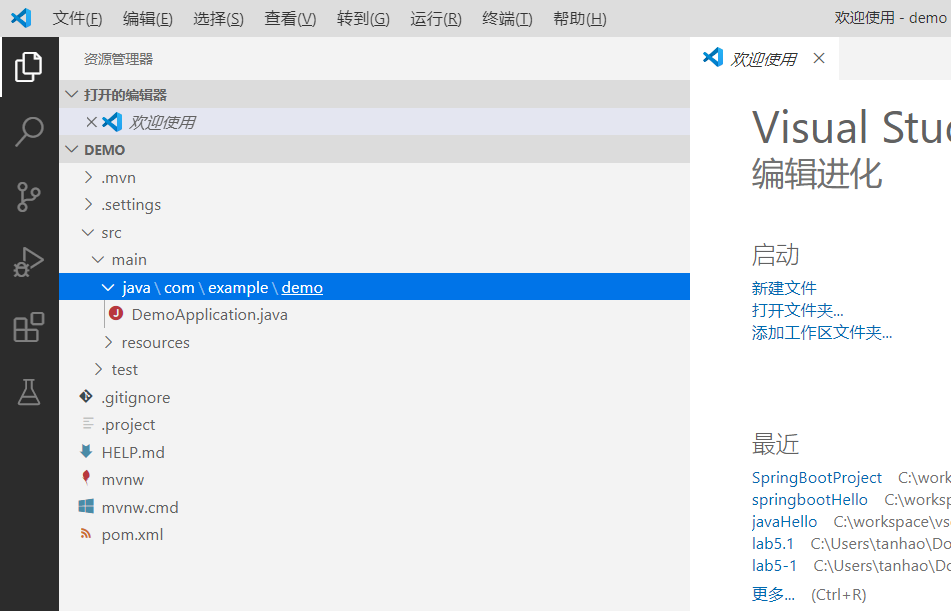Click the 新建文件 link

click(x=784, y=288)
